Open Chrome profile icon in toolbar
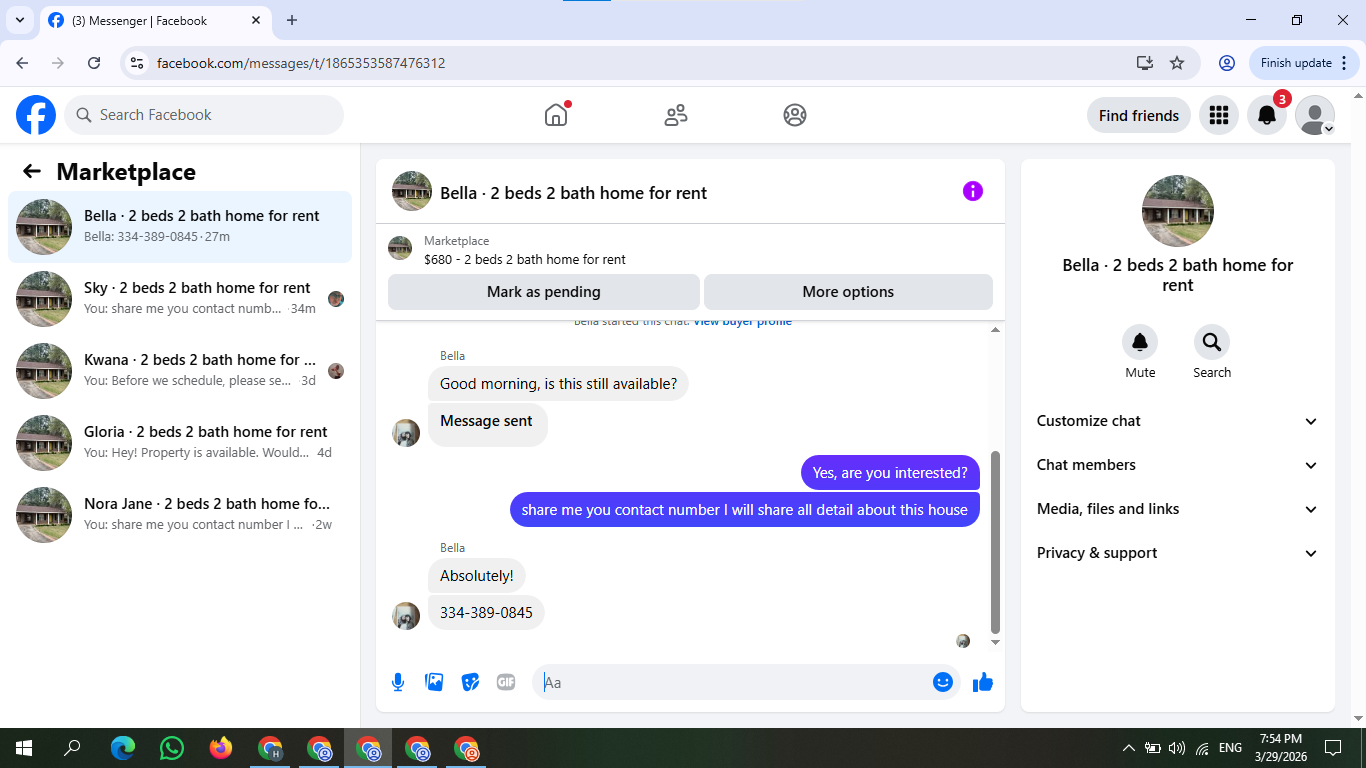 point(1227,63)
